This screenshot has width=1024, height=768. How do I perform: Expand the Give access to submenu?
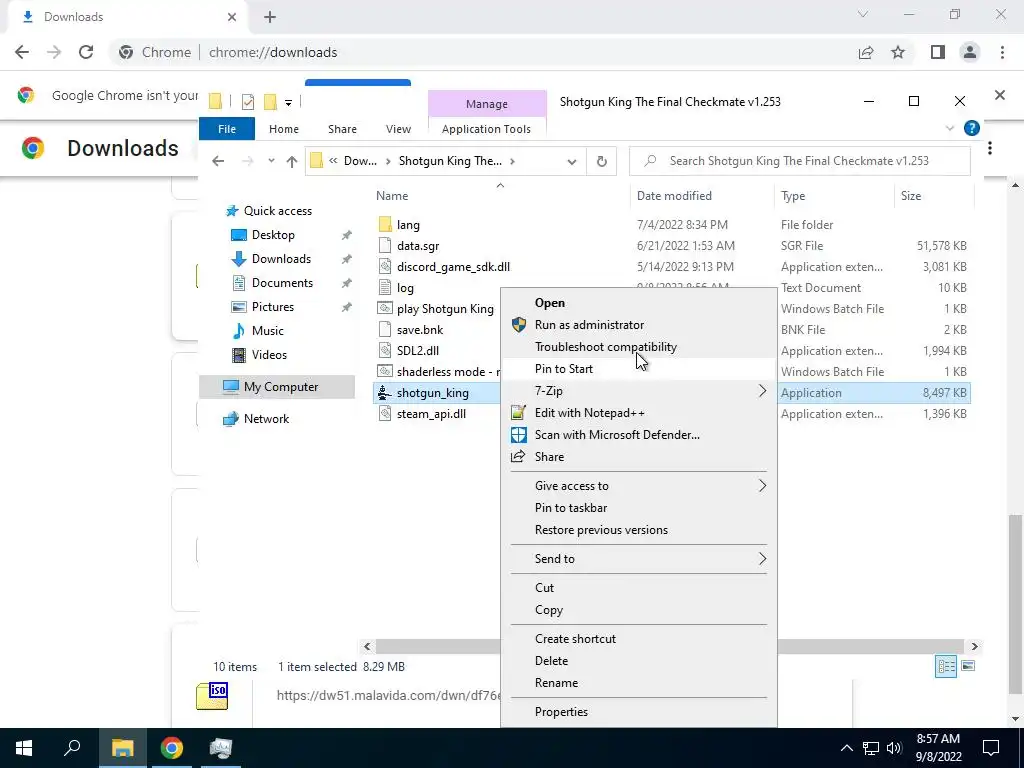639,486
